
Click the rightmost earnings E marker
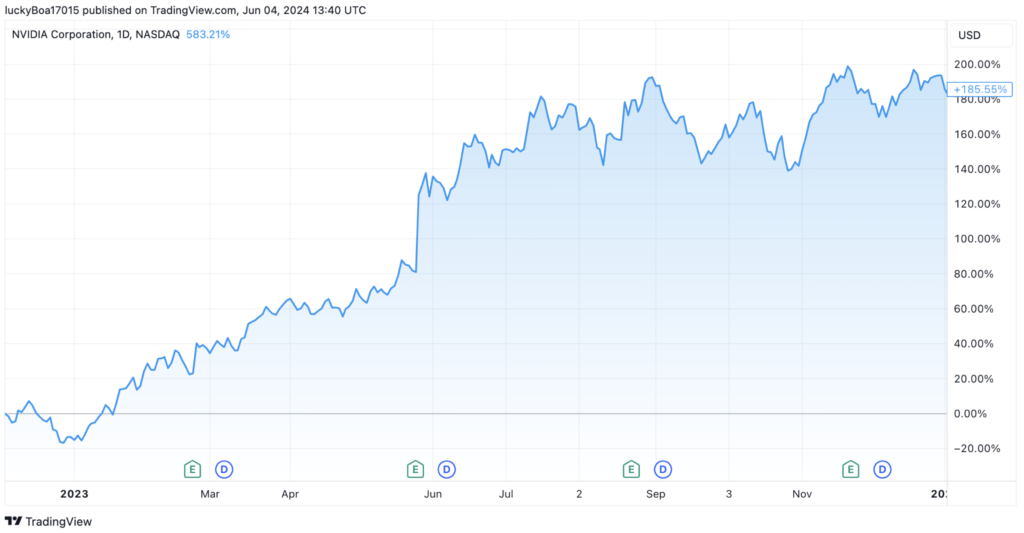(x=851, y=468)
